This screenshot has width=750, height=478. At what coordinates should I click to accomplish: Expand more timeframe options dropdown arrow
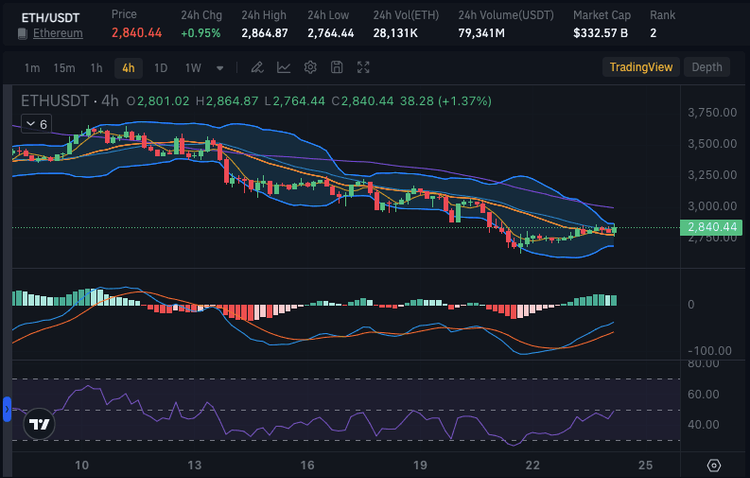[x=220, y=68]
